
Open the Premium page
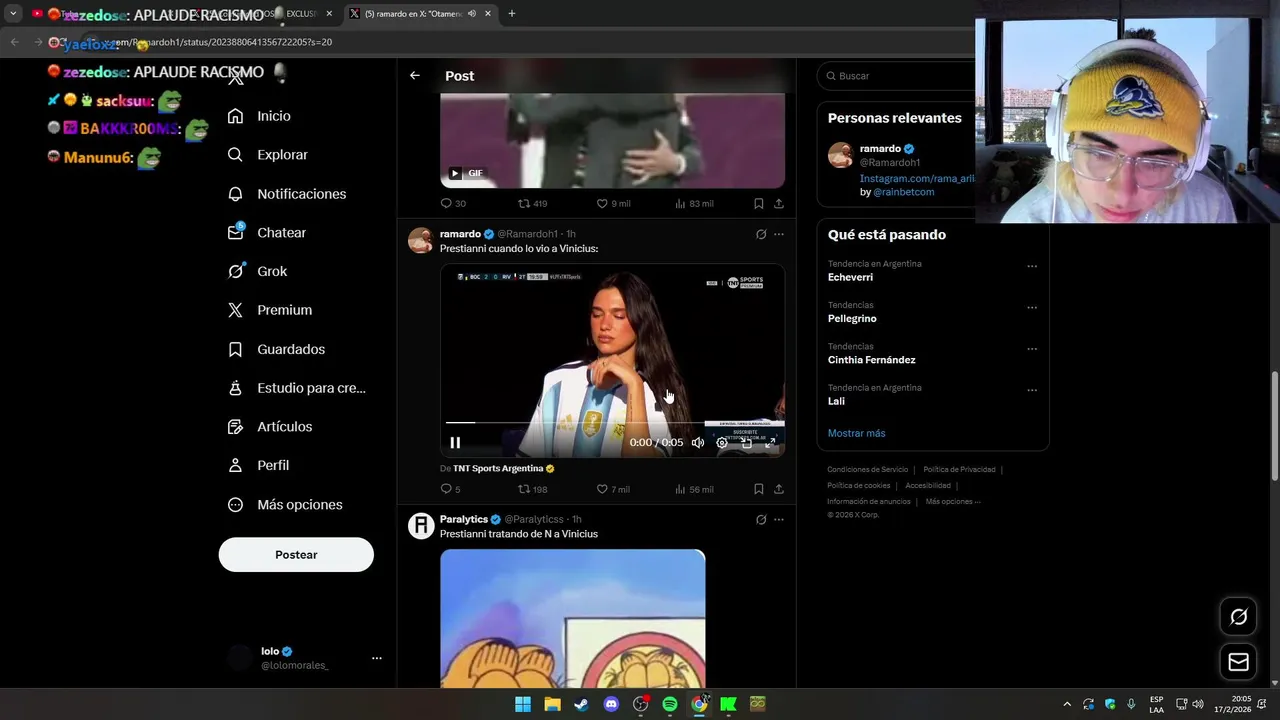pyautogui.click(x=270, y=310)
